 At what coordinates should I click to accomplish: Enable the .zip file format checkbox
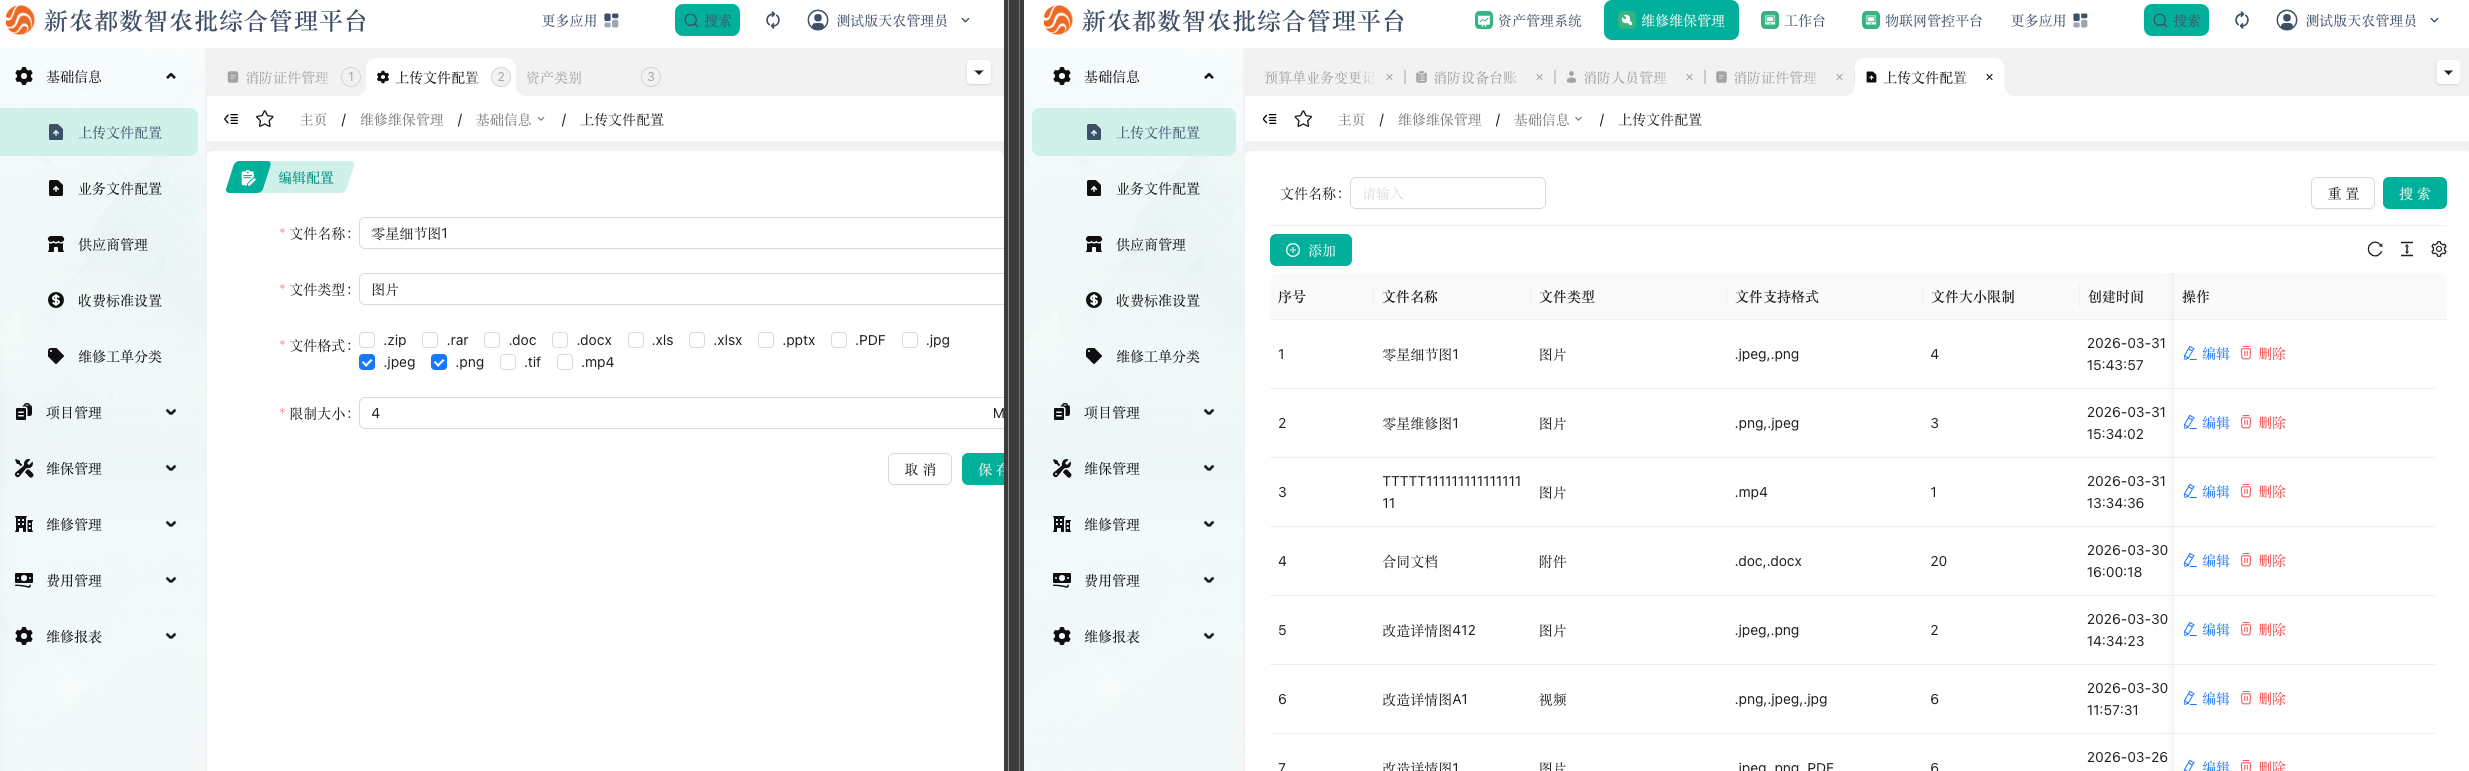367,341
